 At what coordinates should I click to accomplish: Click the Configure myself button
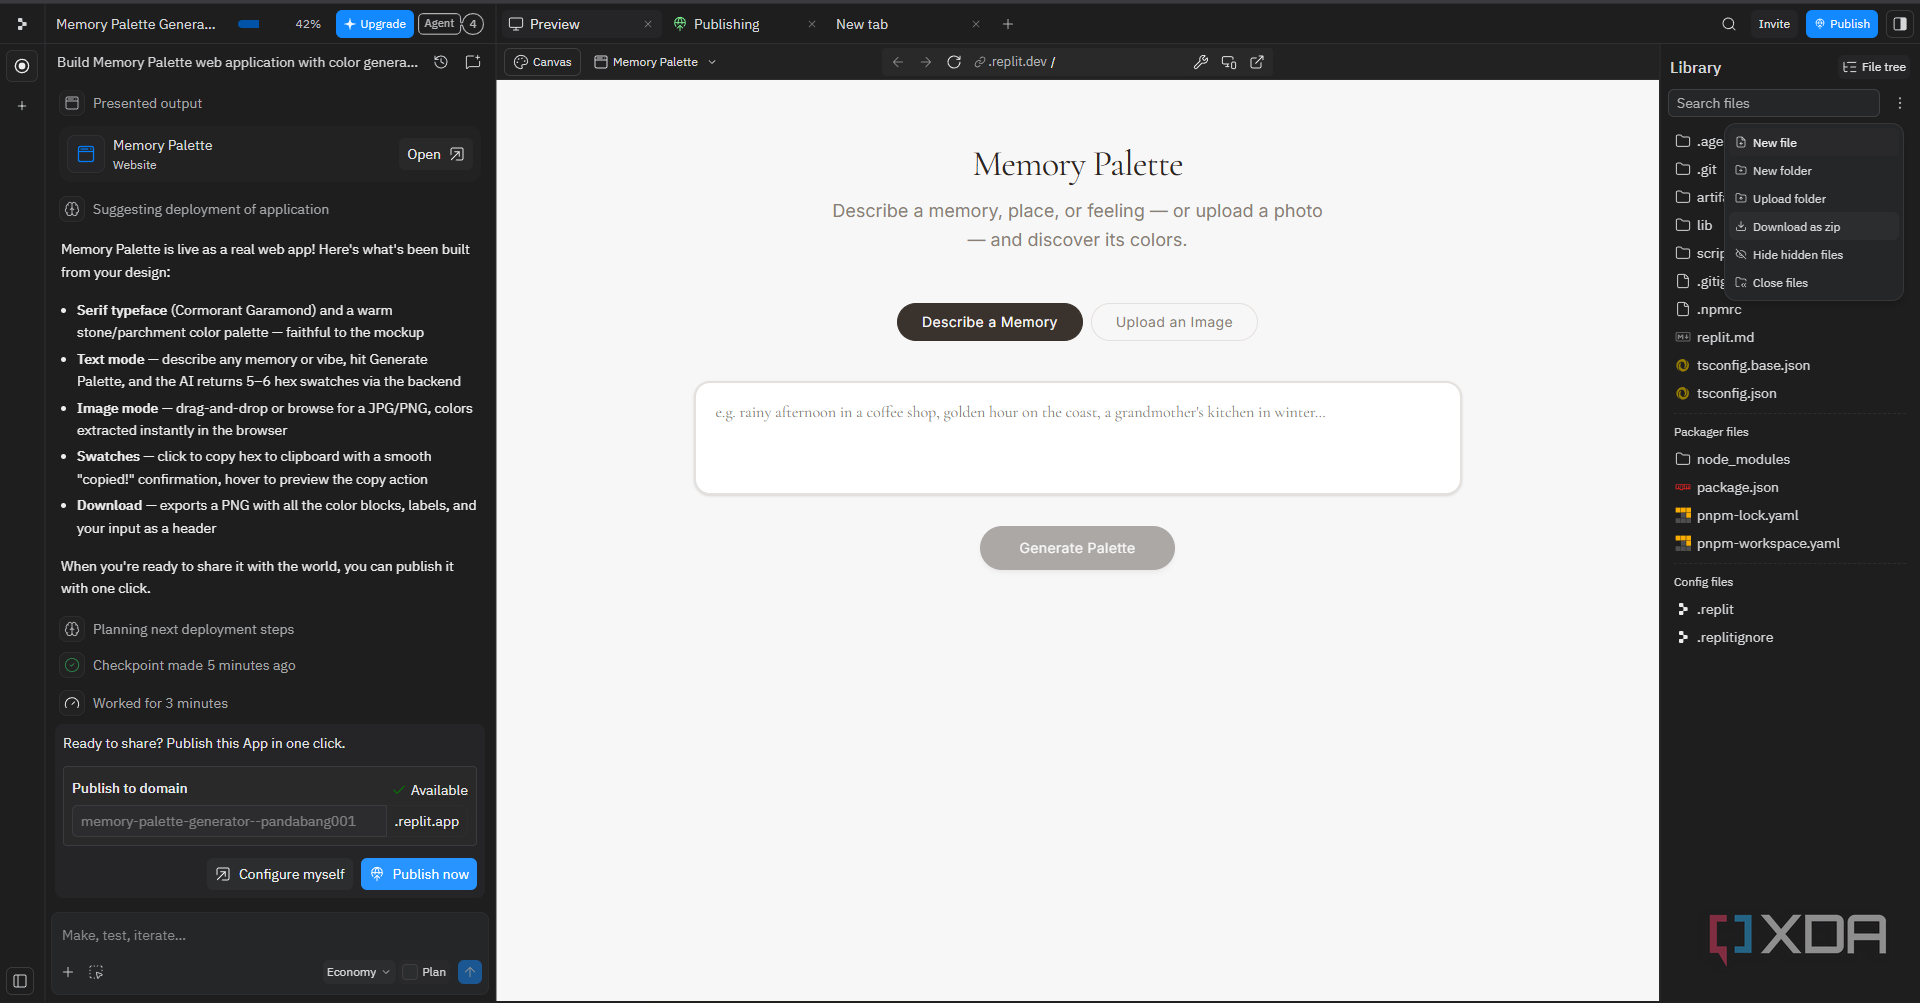280,874
